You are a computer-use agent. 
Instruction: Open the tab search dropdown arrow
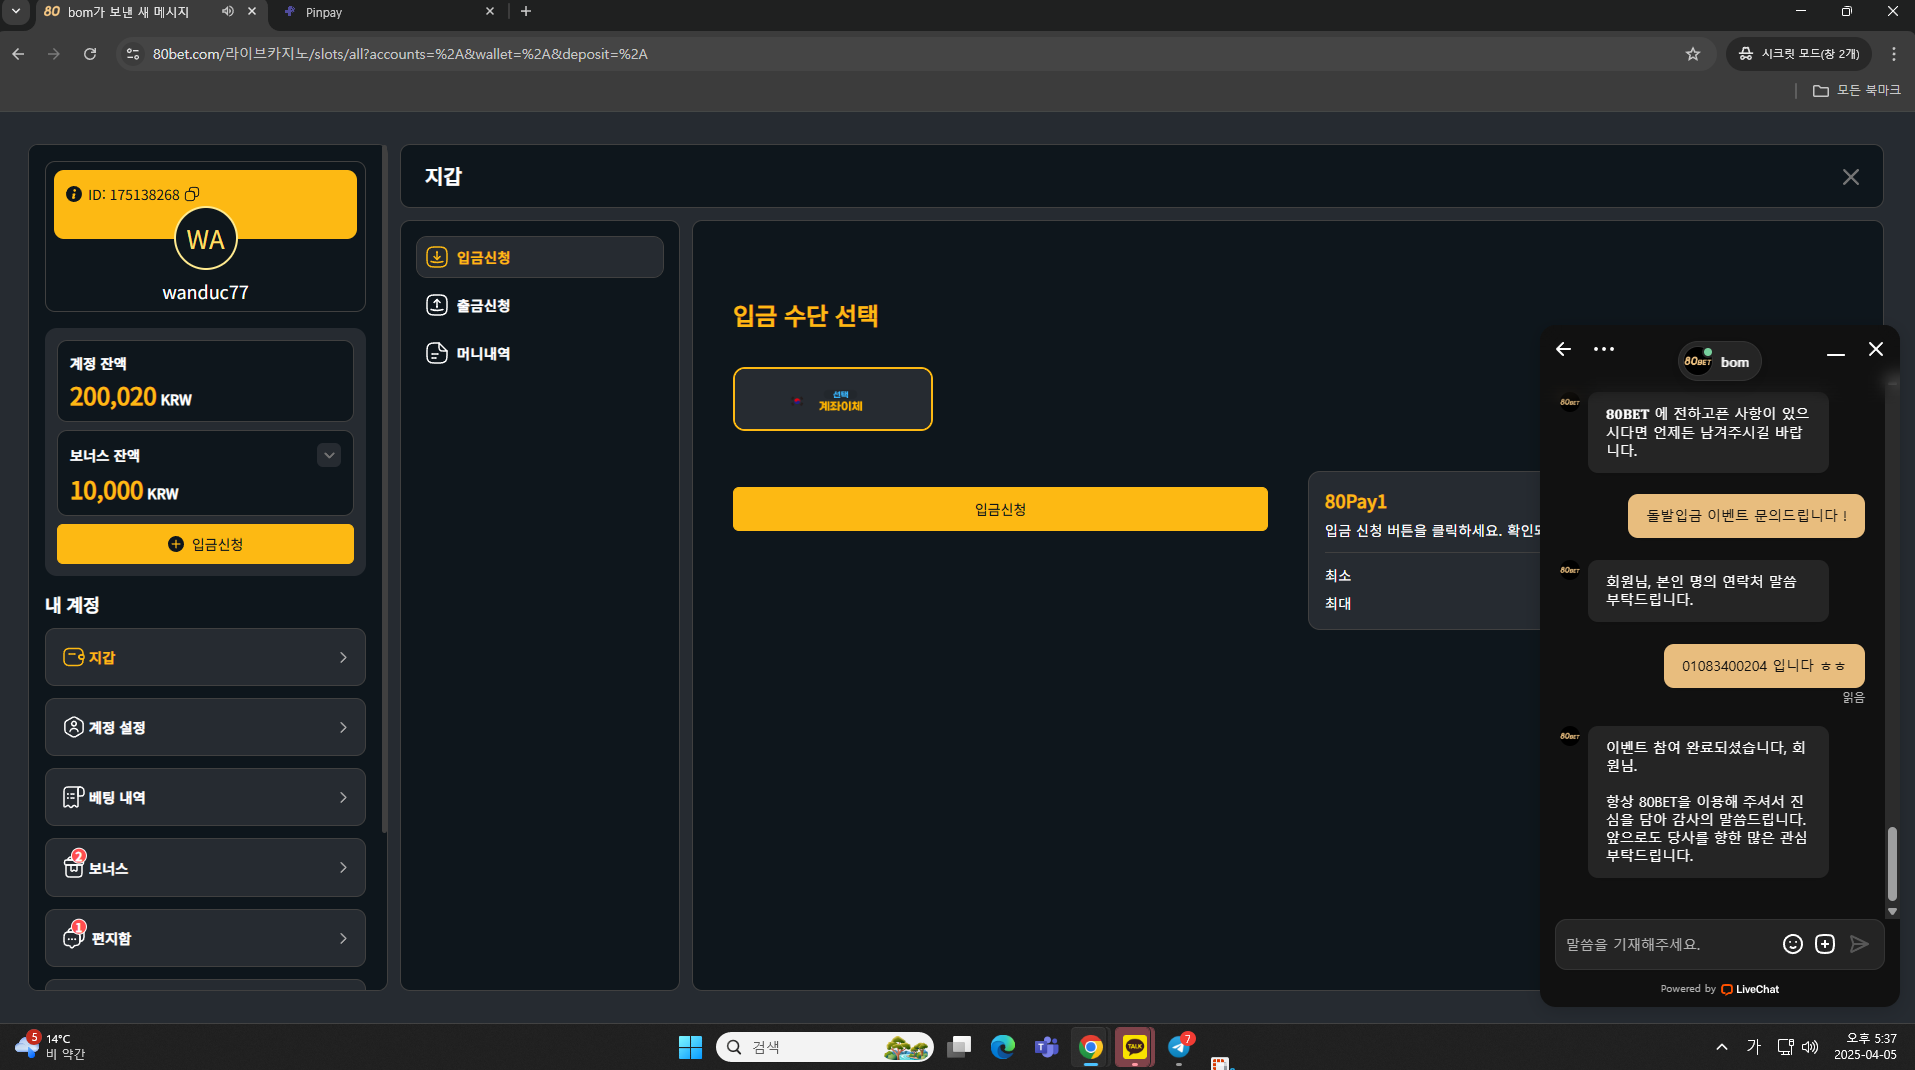click(x=16, y=11)
